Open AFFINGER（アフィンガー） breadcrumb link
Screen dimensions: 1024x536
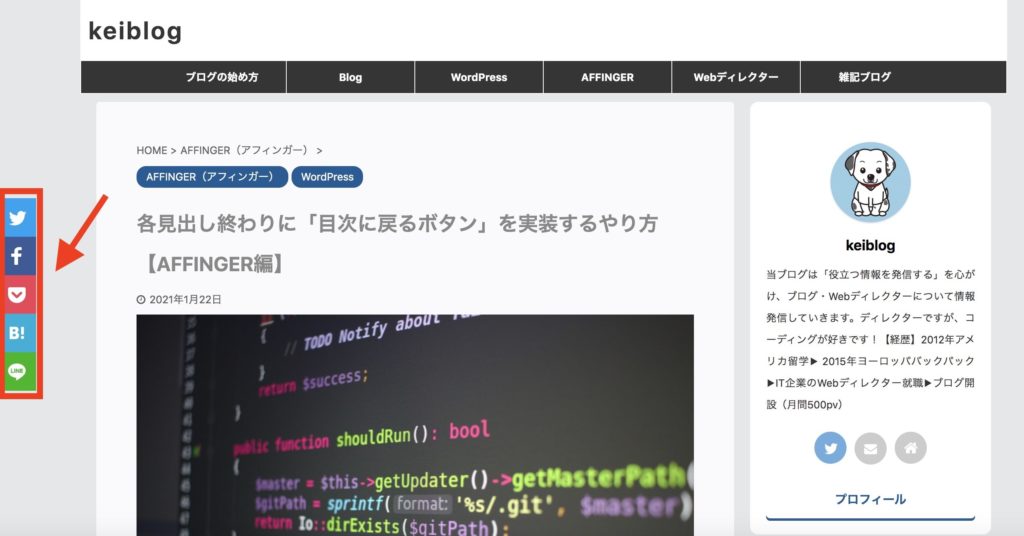[247, 150]
